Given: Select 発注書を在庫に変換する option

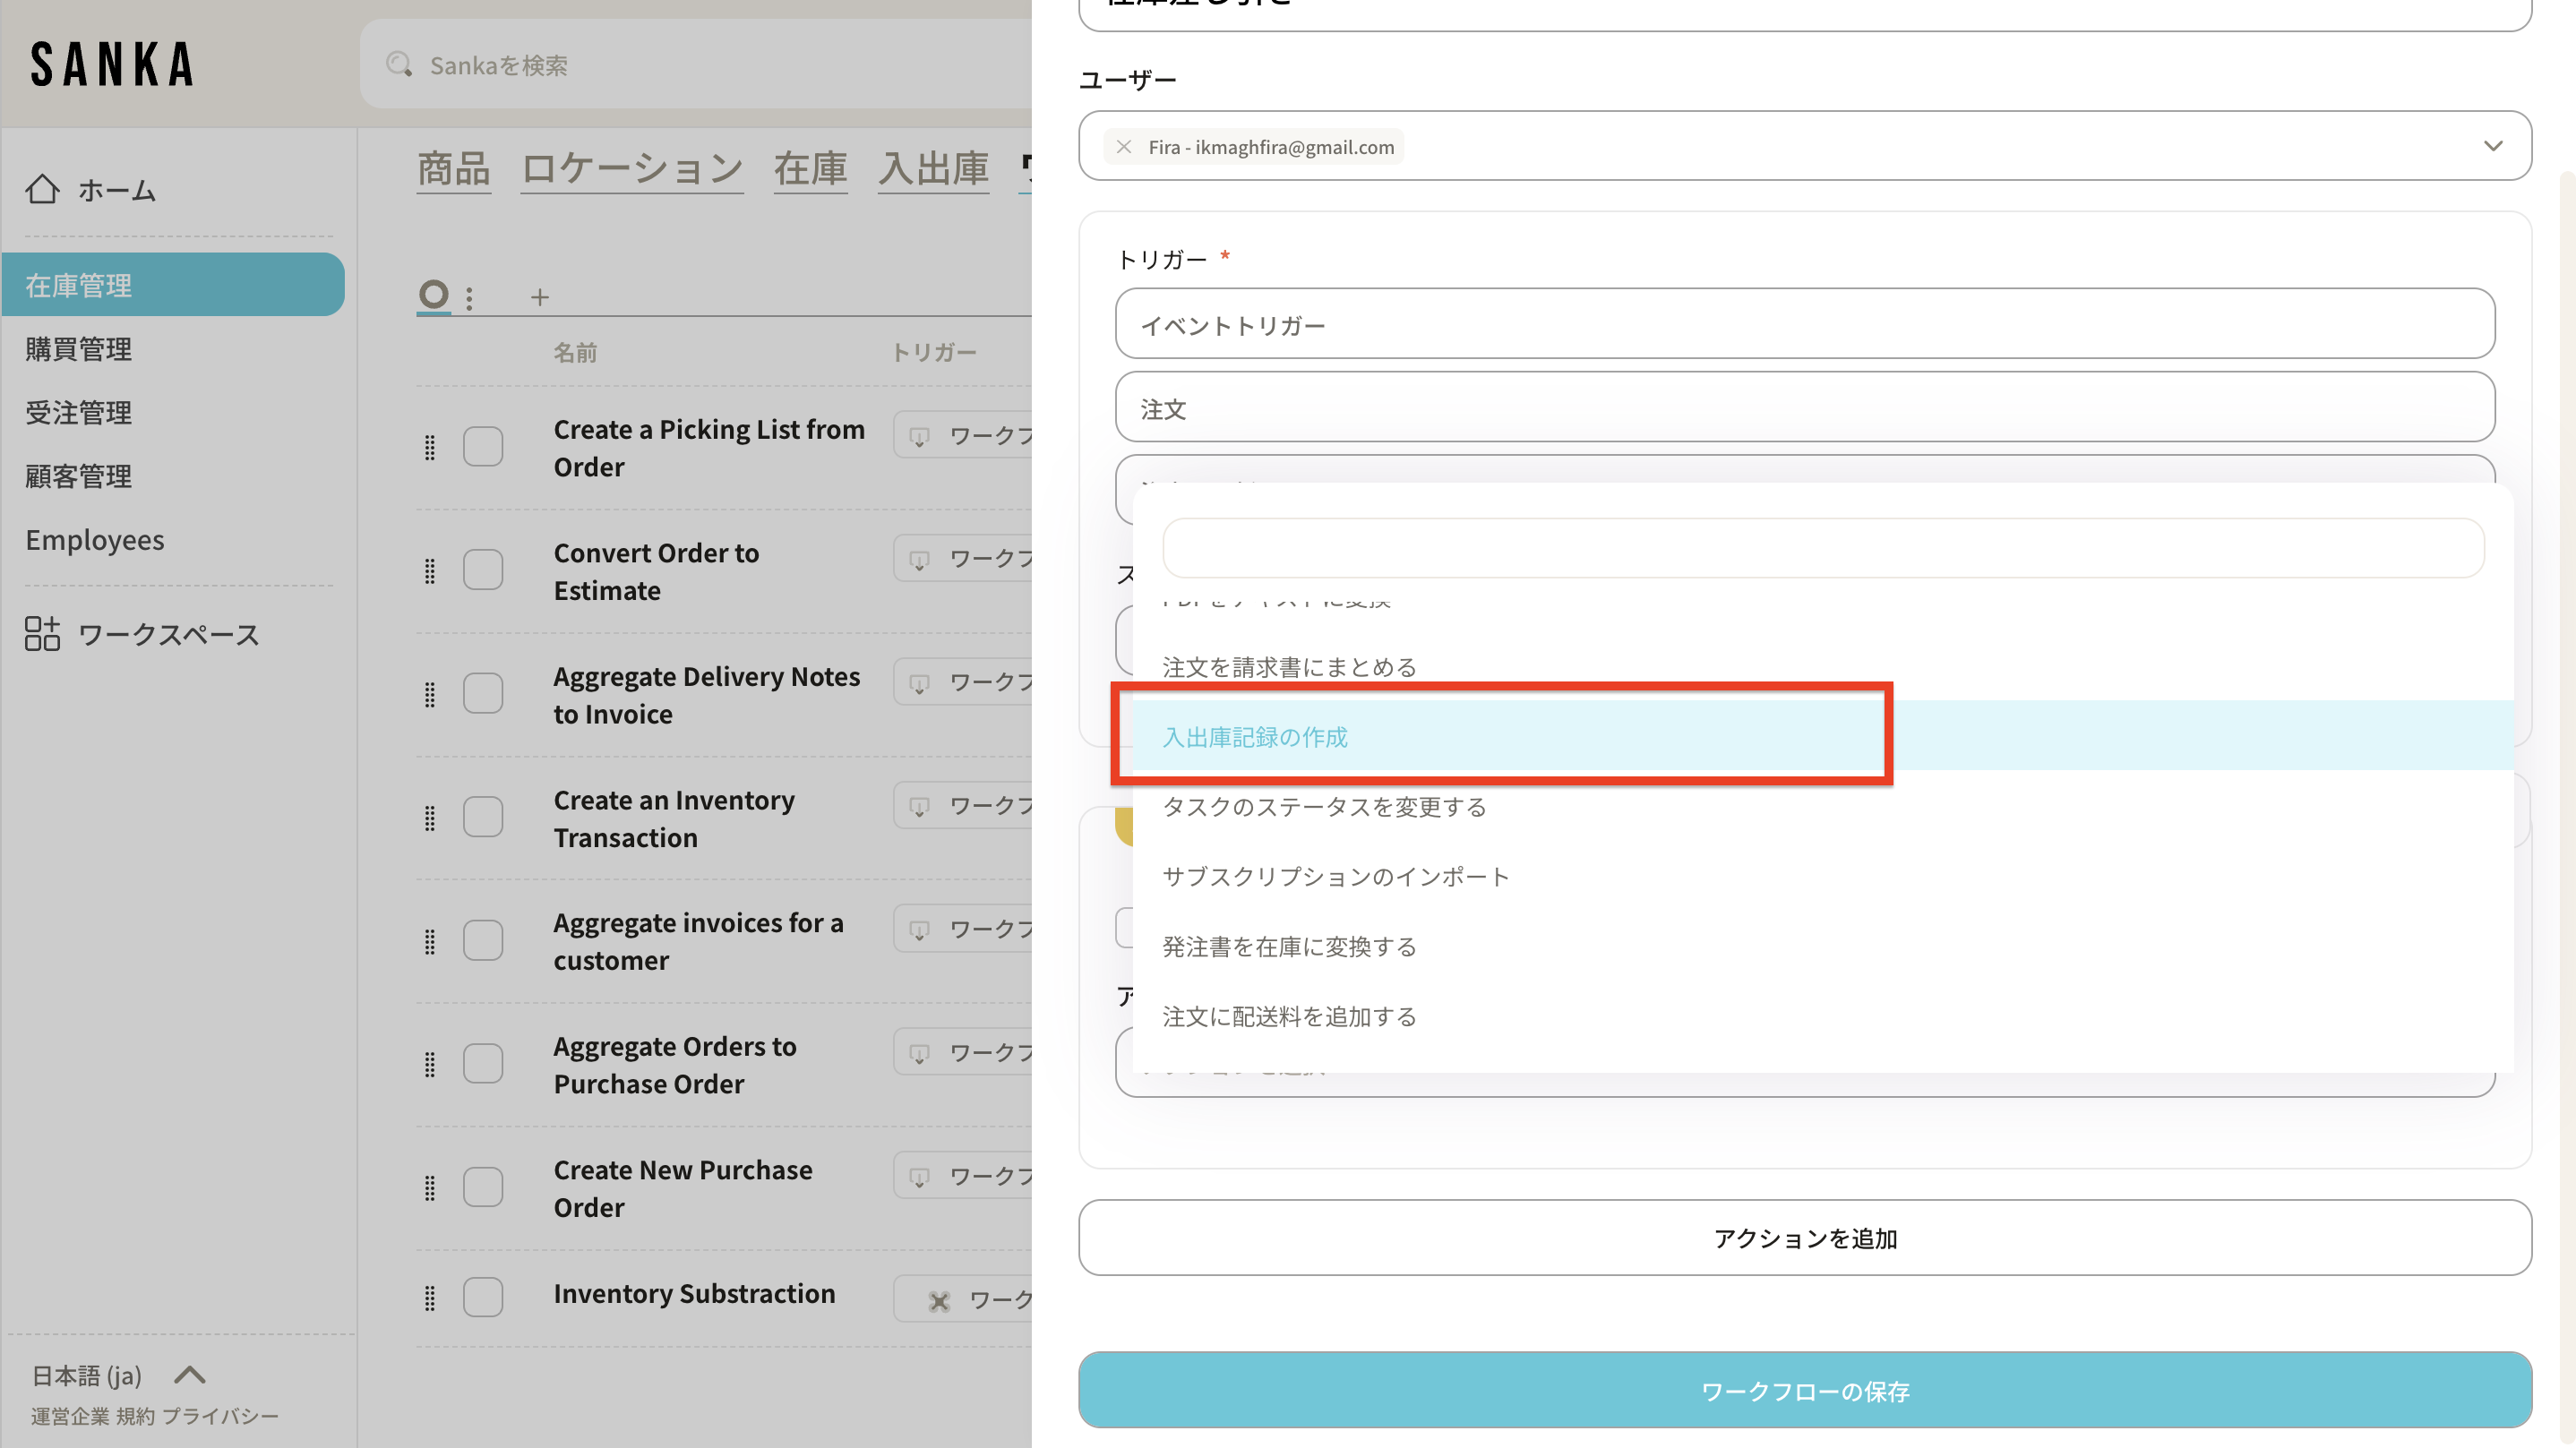Looking at the screenshot, I should [1289, 946].
